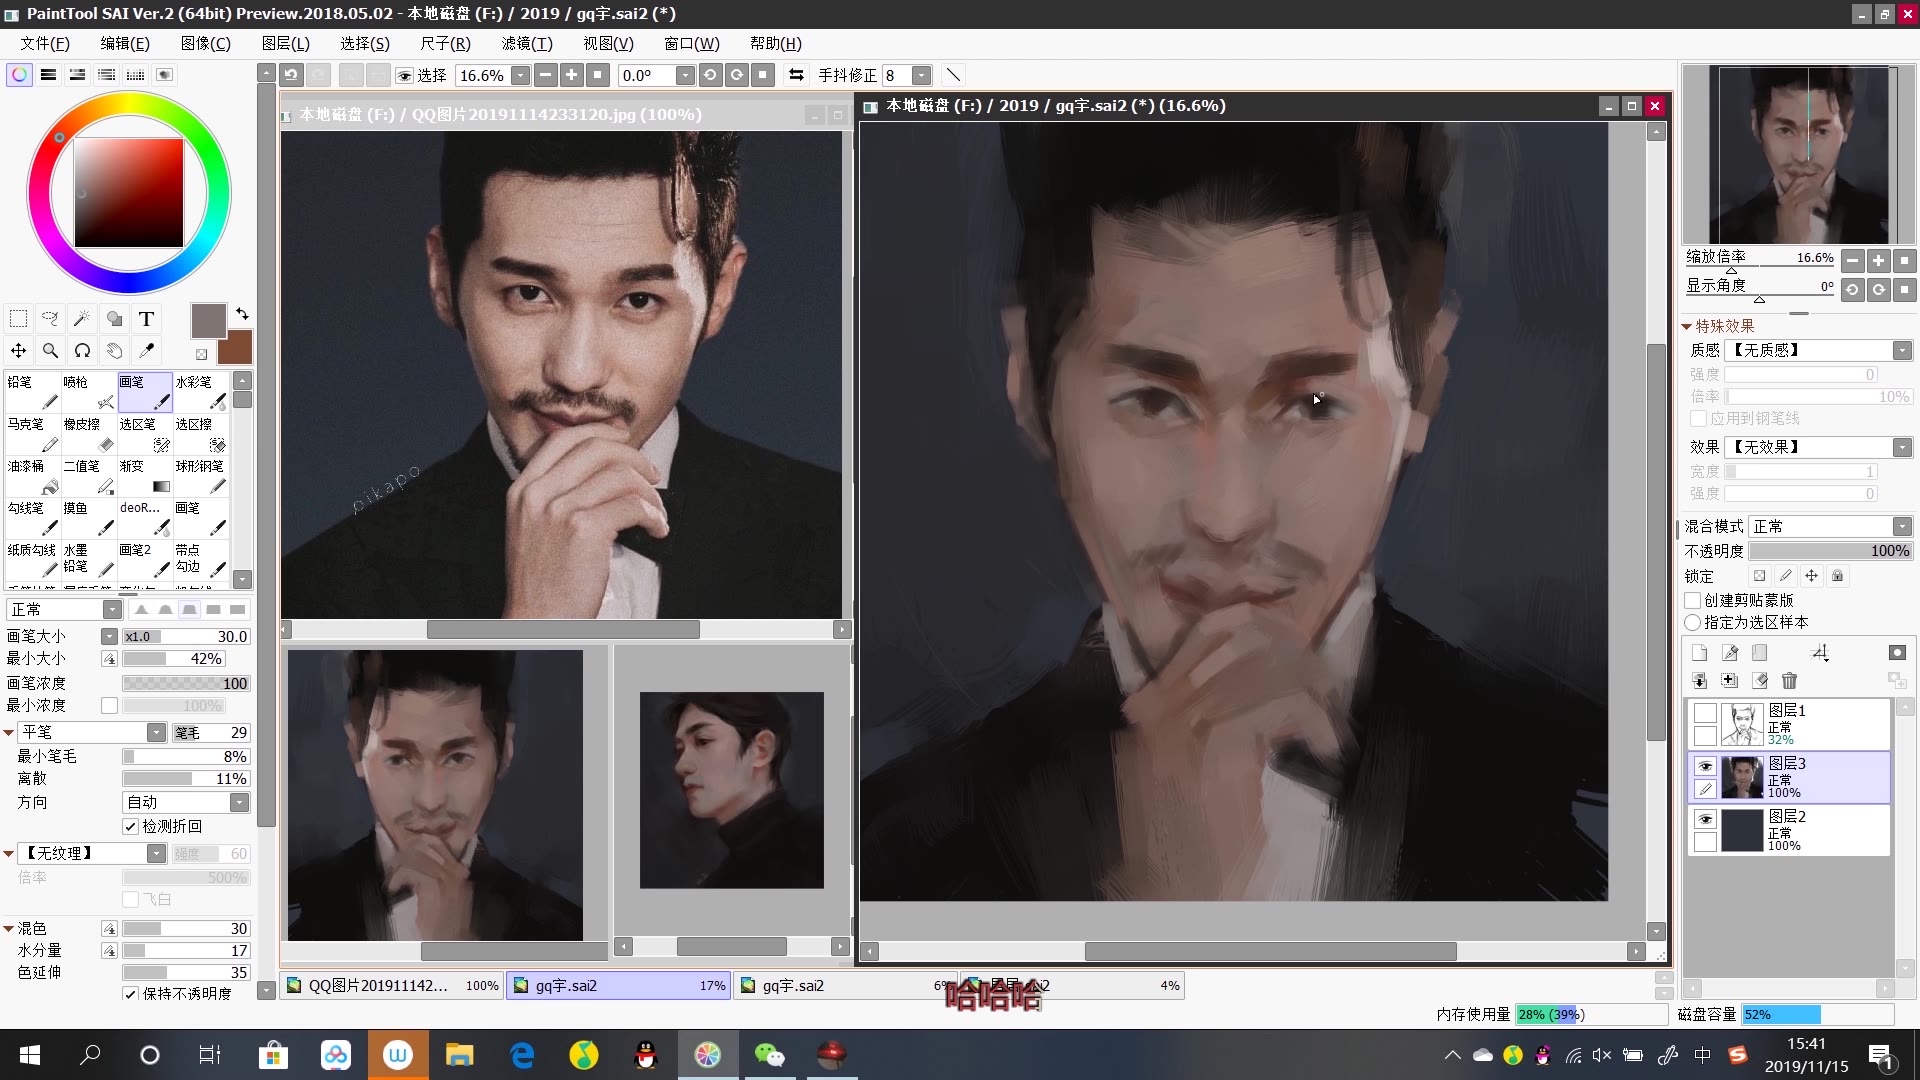The width and height of the screenshot is (1920, 1080).
Task: Show the scratchpad panel icon
Action: pyautogui.click(x=165, y=75)
